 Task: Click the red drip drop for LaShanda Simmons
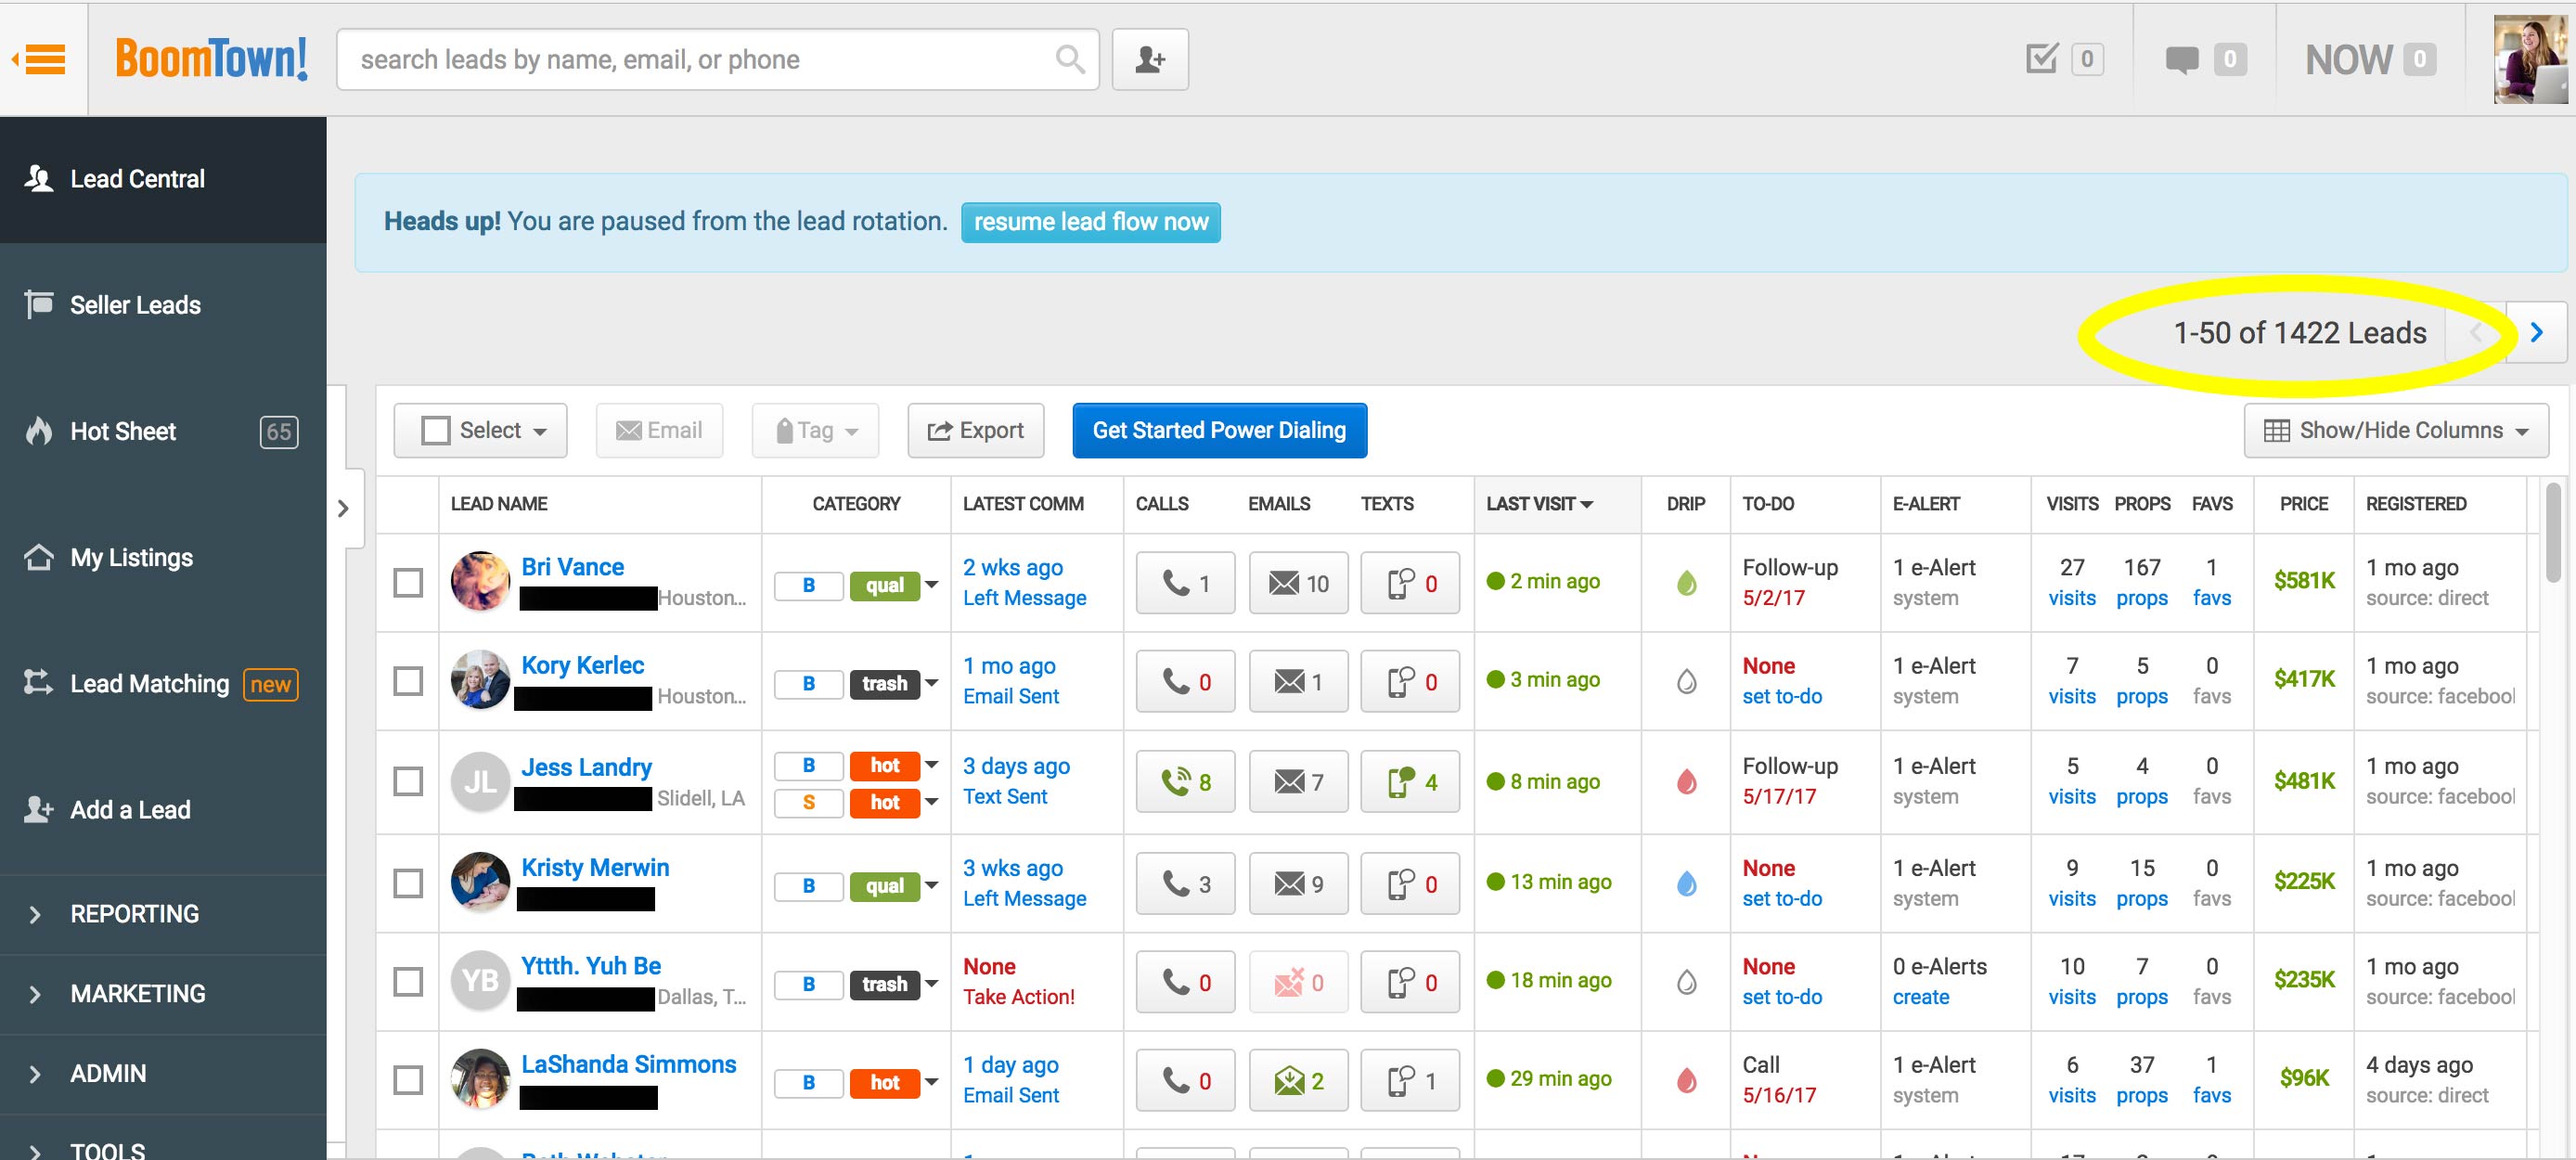pos(1686,1080)
